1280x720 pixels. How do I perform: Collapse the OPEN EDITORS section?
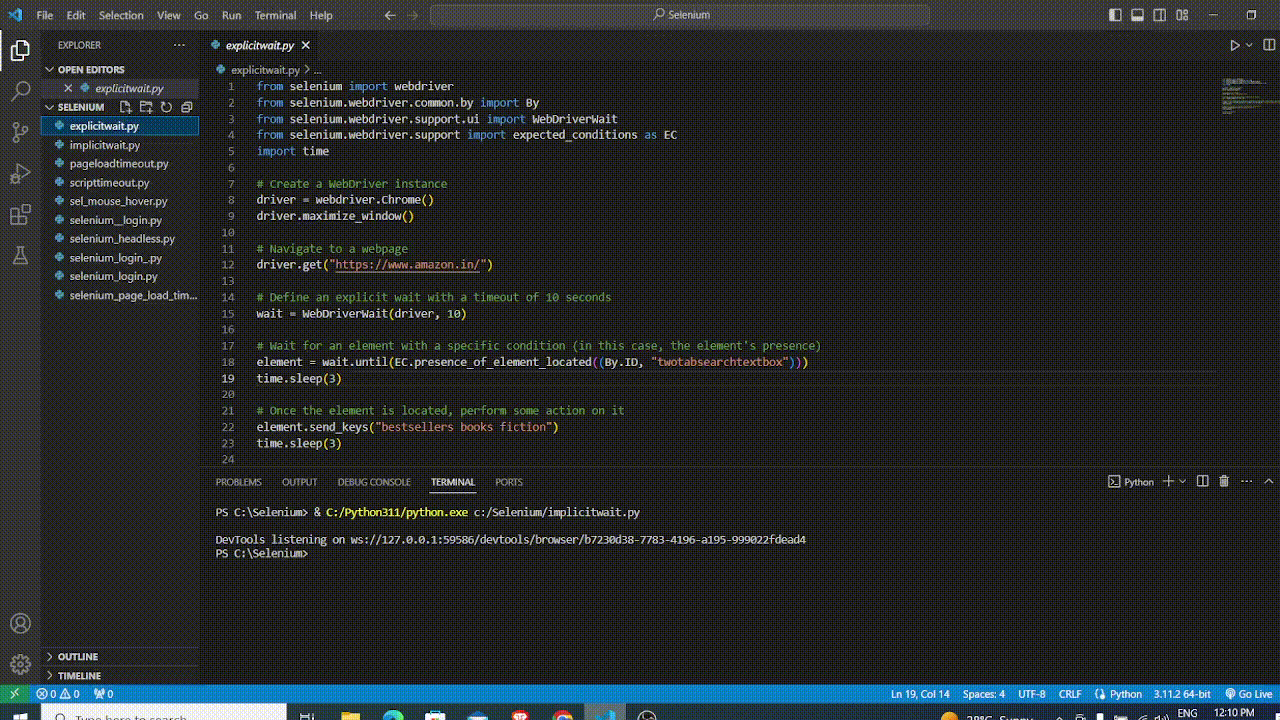(90, 70)
